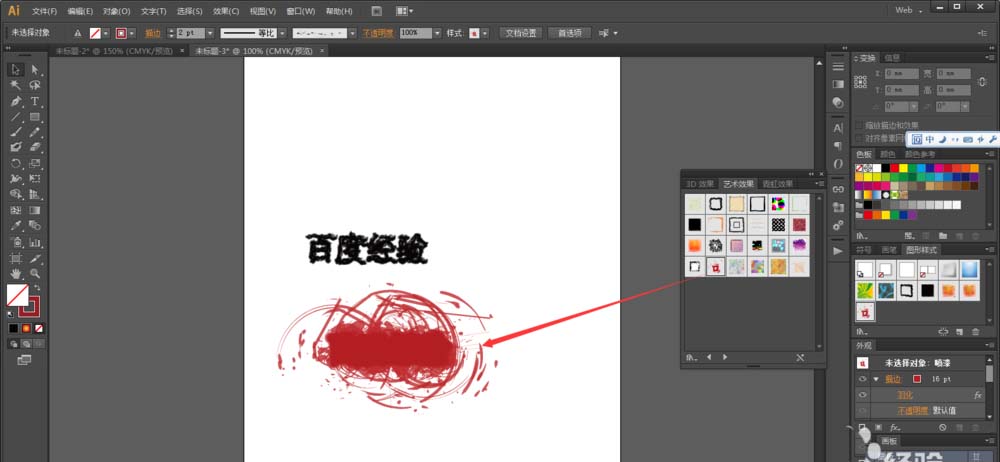
Task: Select the Rotate tool
Action: (16, 163)
